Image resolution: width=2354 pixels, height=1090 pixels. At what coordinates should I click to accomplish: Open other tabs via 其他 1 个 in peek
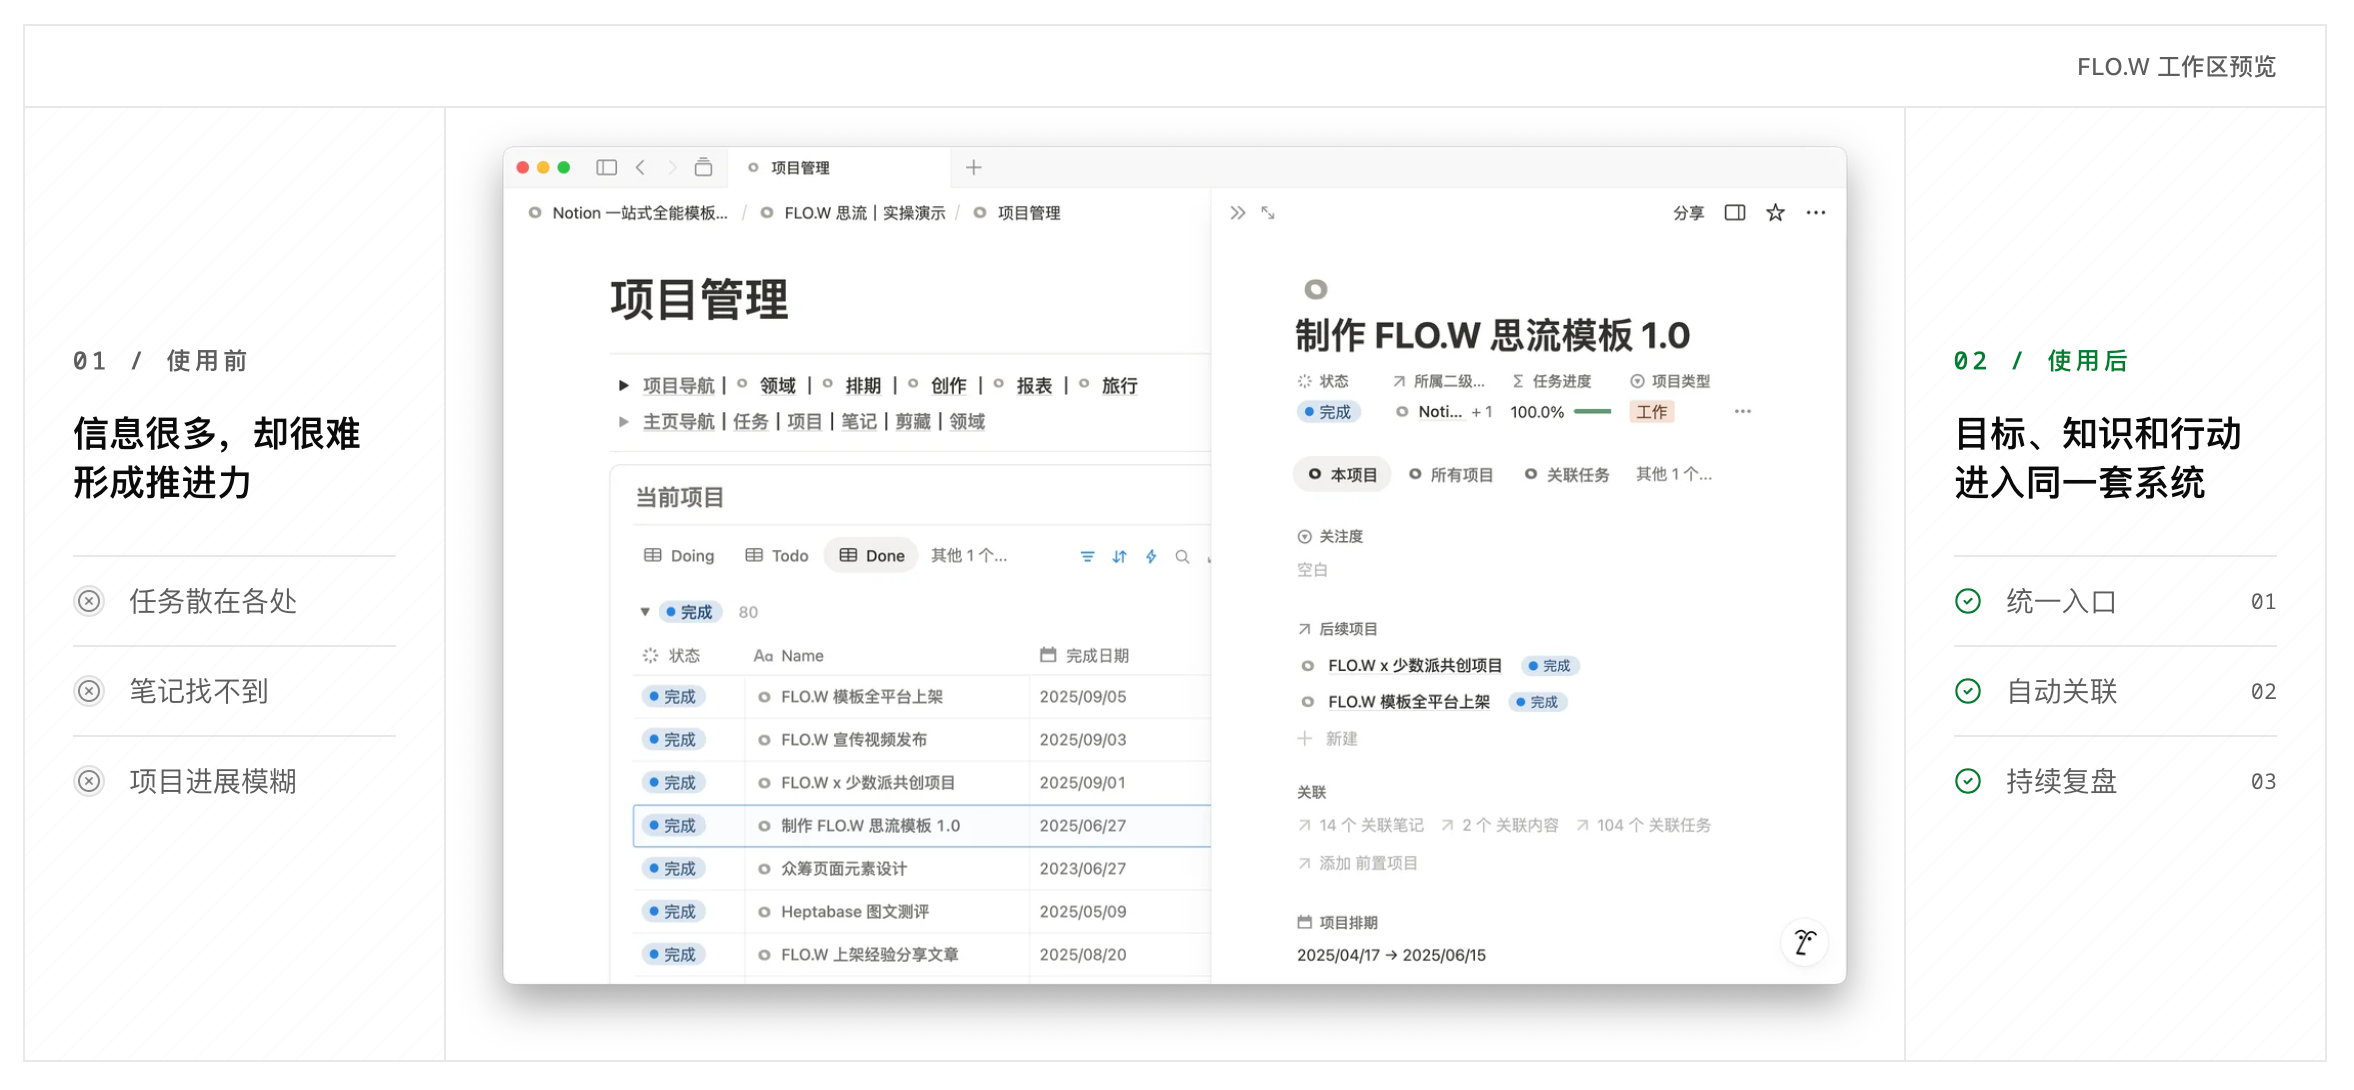[1674, 474]
